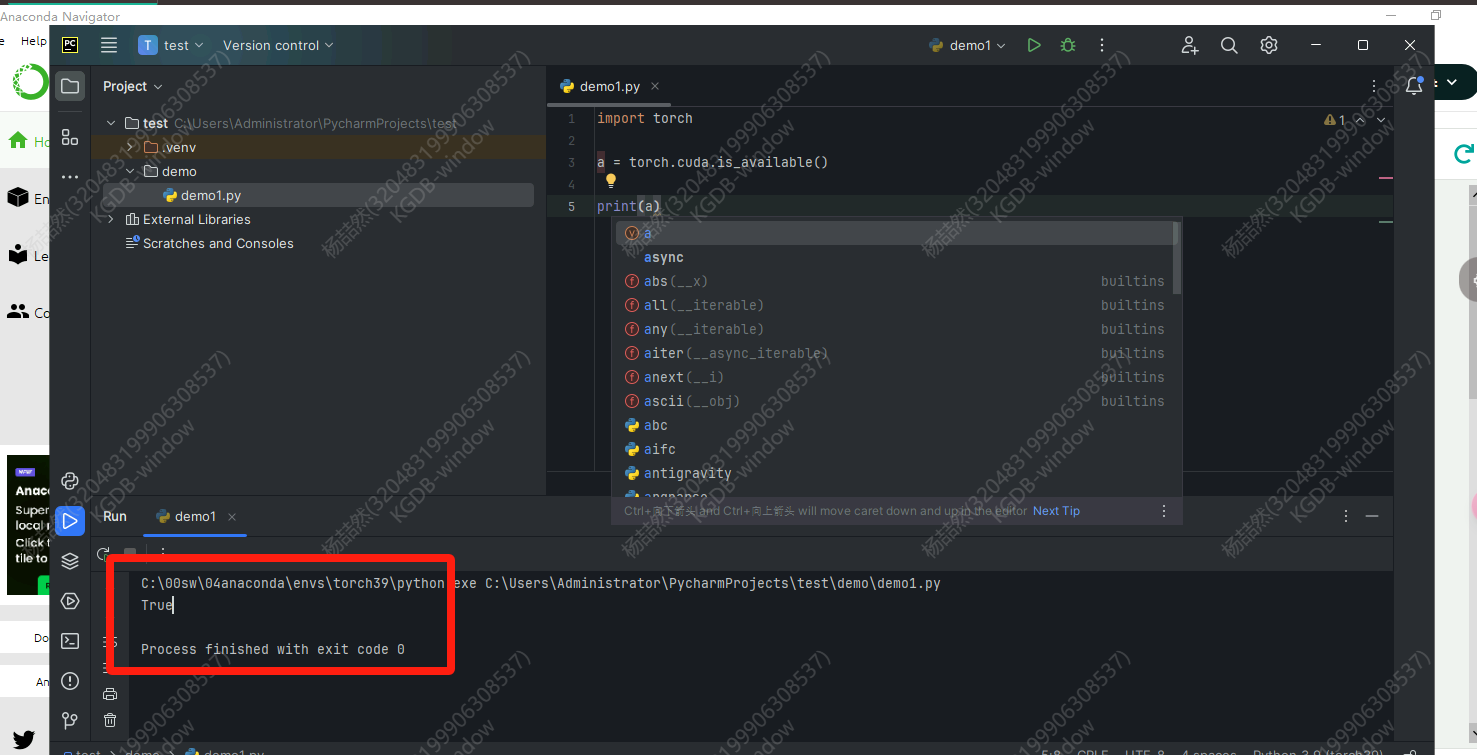Open the Problems tool window icon

click(70, 681)
